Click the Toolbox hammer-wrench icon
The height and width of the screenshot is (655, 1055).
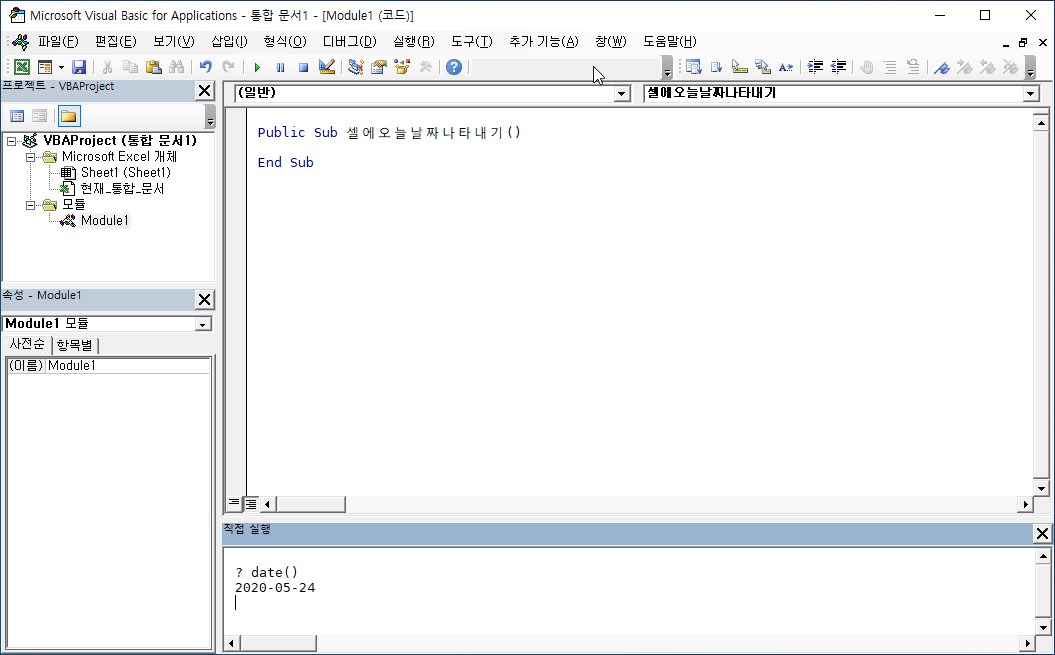pyautogui.click(x=425, y=67)
